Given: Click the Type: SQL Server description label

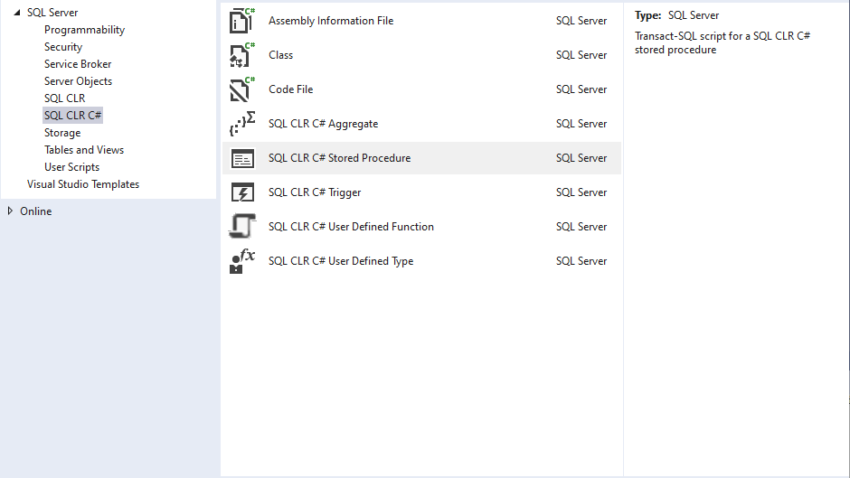Looking at the screenshot, I should pos(677,15).
